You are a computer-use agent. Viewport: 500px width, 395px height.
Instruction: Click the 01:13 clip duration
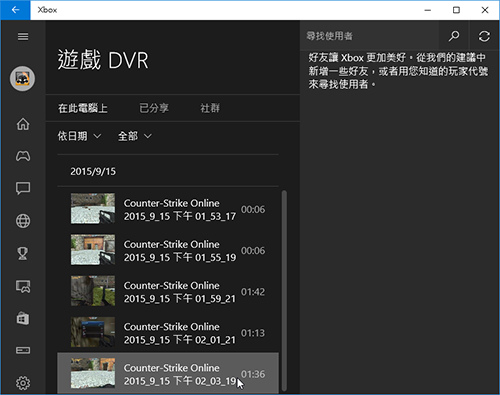[x=253, y=333]
